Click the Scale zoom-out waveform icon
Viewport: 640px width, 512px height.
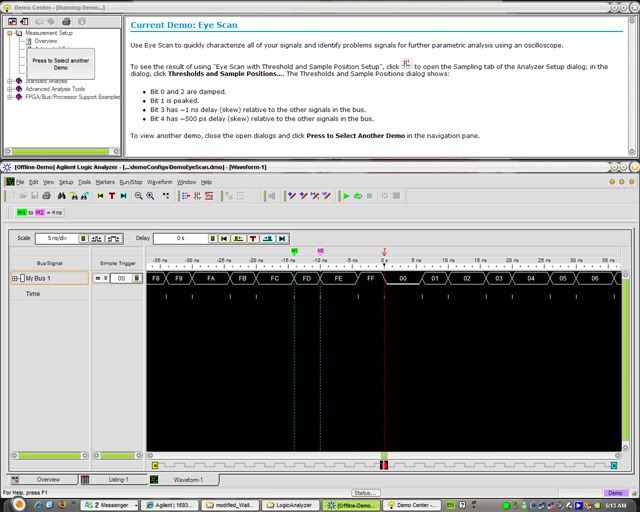click(97, 238)
